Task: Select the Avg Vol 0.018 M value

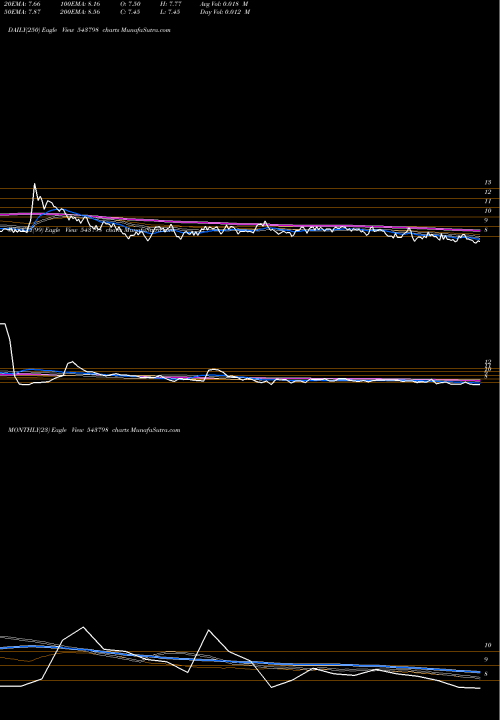Action: coord(224,4)
